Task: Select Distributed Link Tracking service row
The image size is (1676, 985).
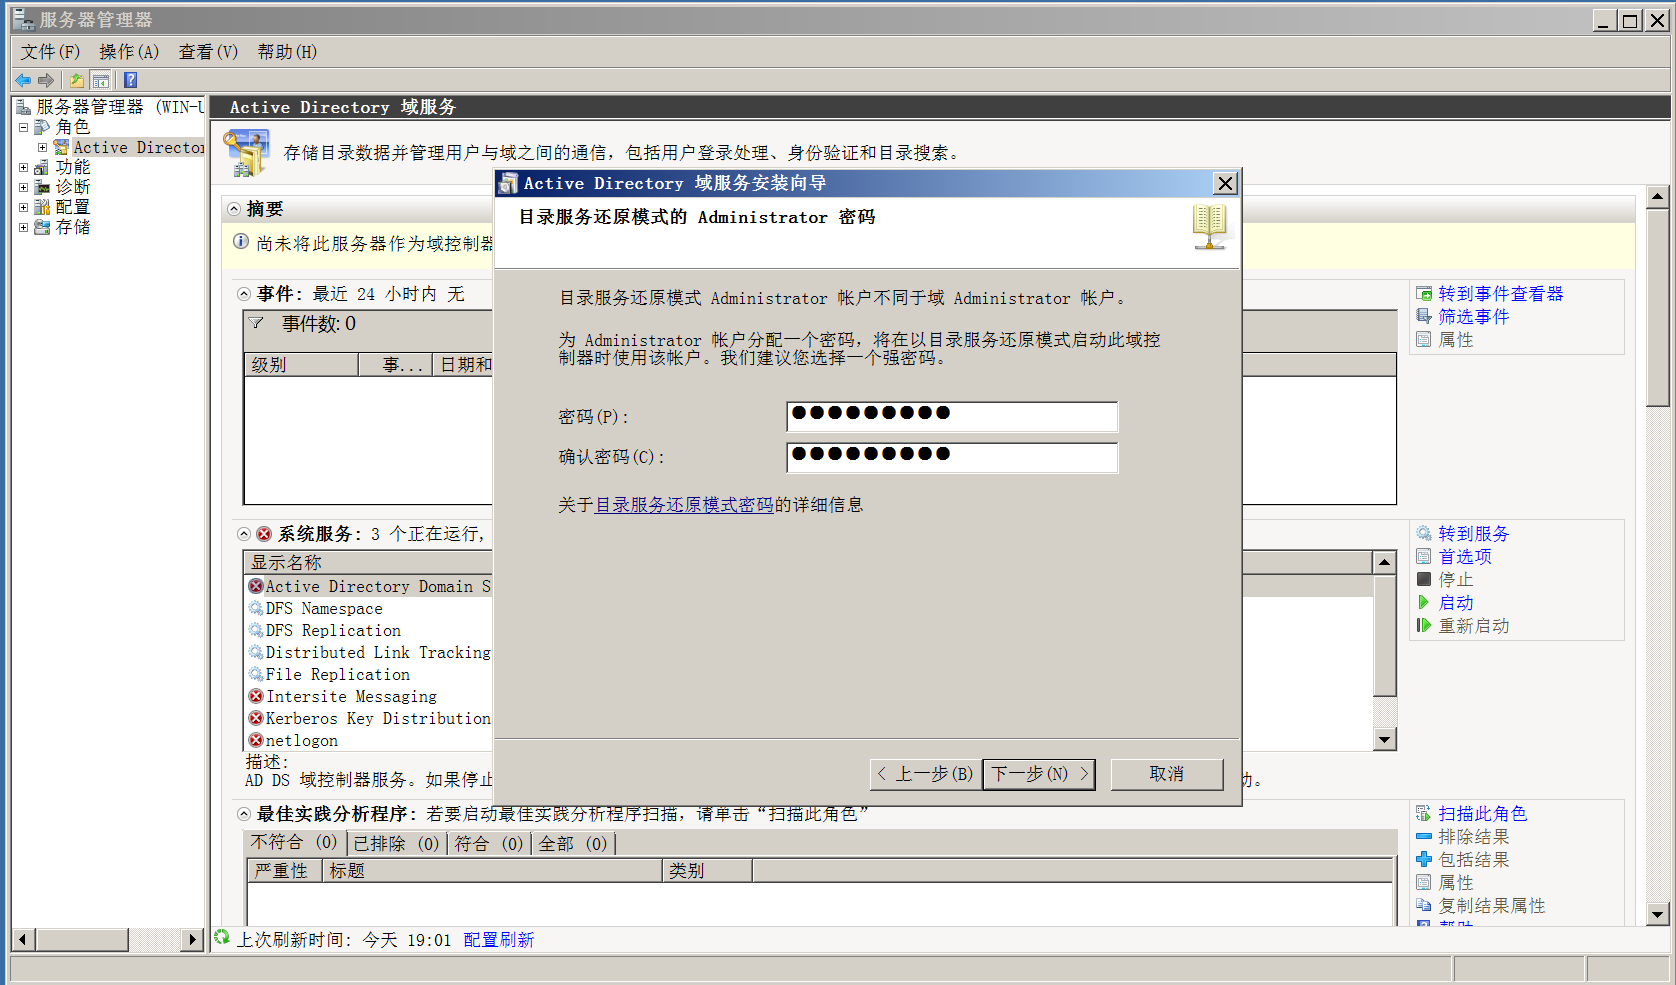Action: [370, 653]
